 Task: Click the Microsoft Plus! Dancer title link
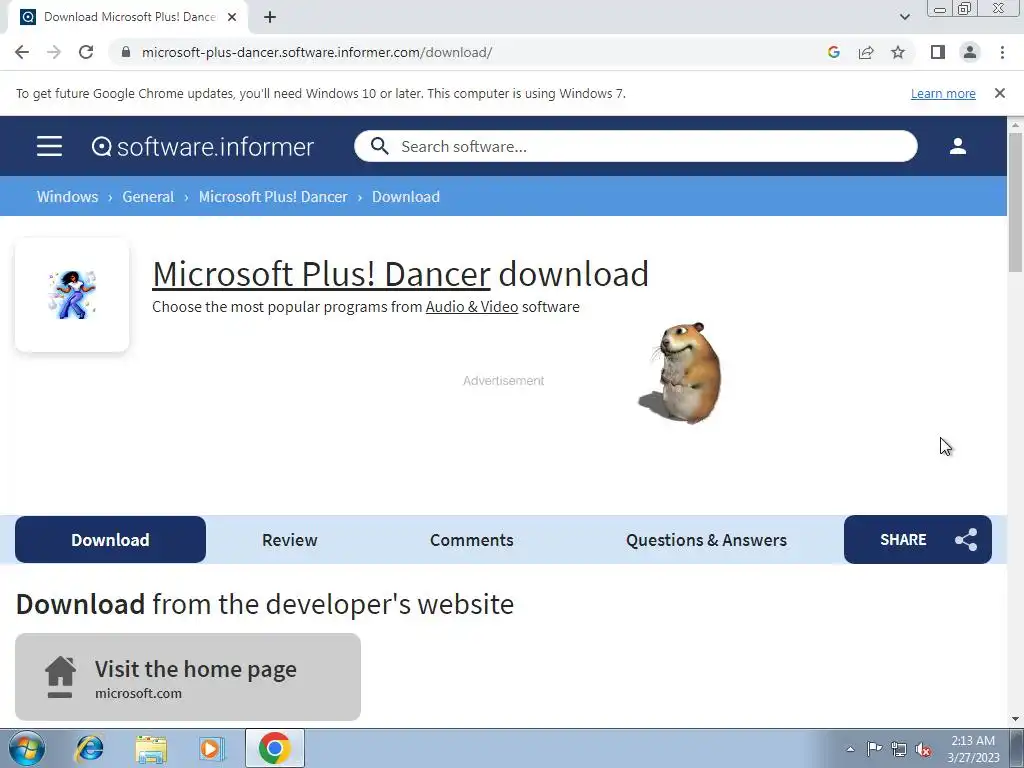click(321, 274)
